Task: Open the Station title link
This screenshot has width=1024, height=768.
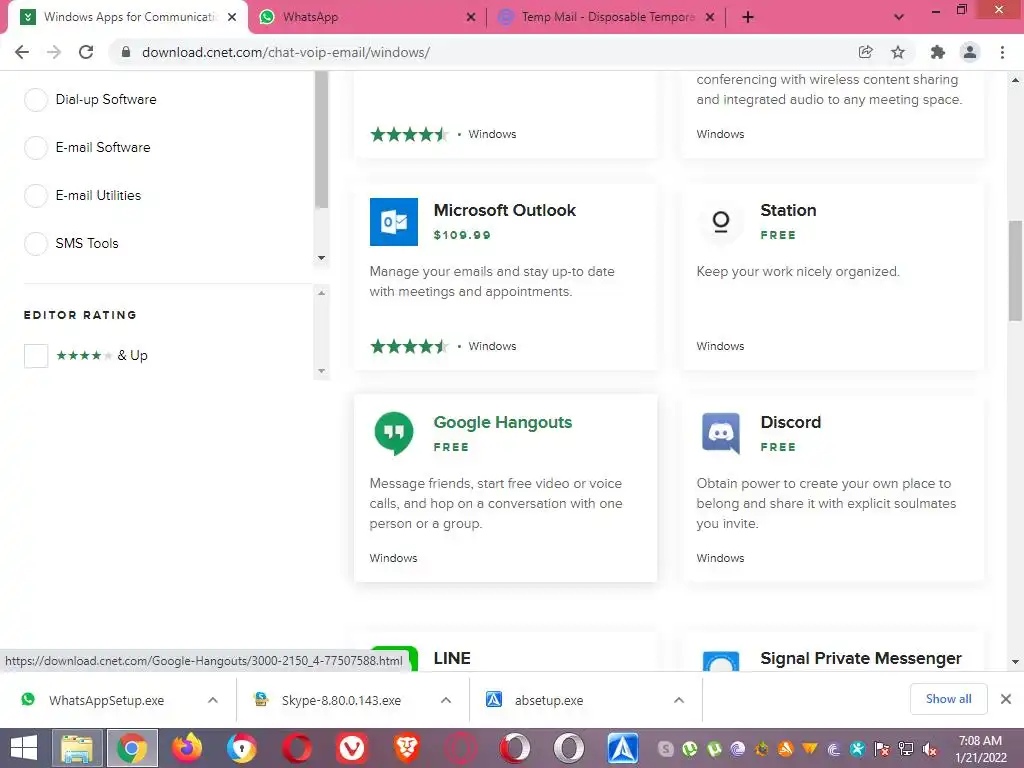Action: pyautogui.click(x=788, y=210)
